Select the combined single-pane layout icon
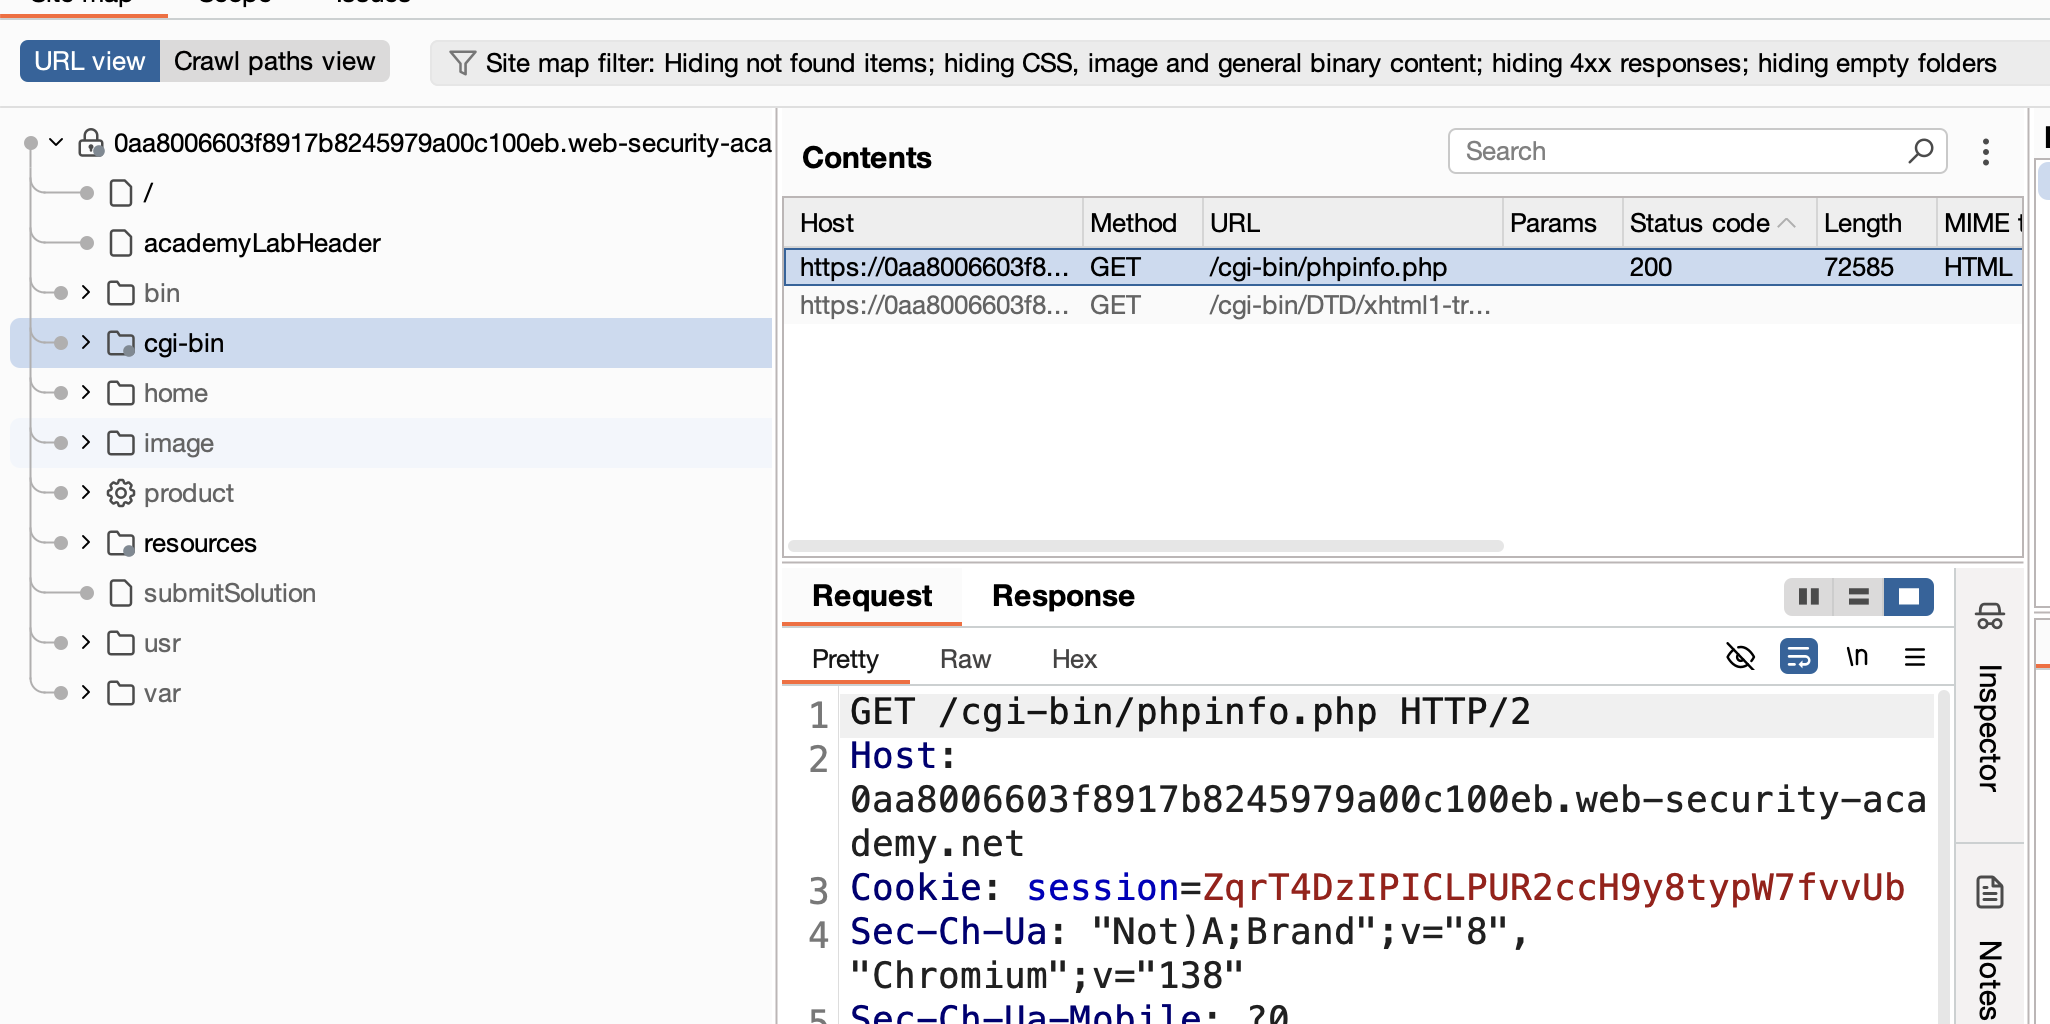The width and height of the screenshot is (2050, 1024). coord(1909,597)
